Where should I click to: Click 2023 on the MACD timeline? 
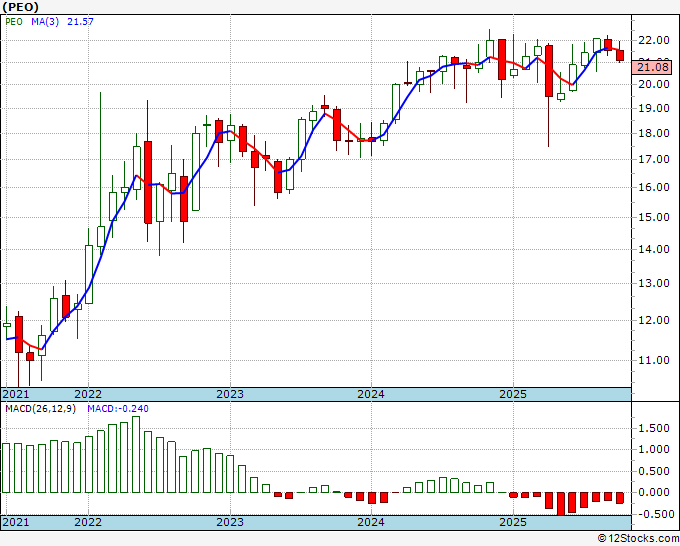(x=230, y=522)
